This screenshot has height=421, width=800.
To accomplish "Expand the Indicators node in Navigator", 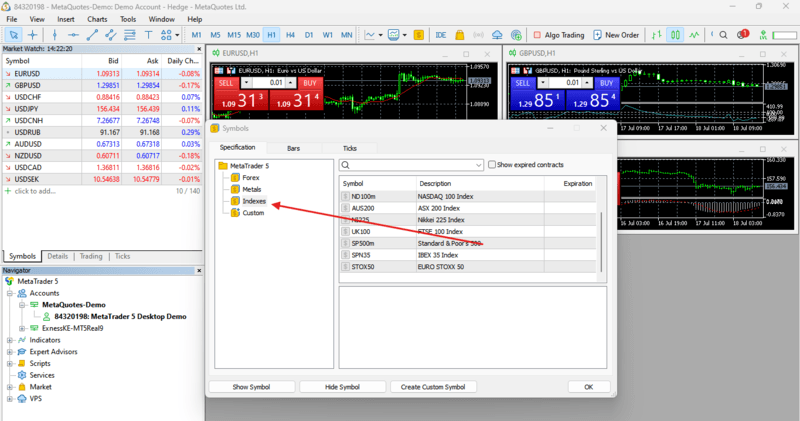I will [10, 340].
